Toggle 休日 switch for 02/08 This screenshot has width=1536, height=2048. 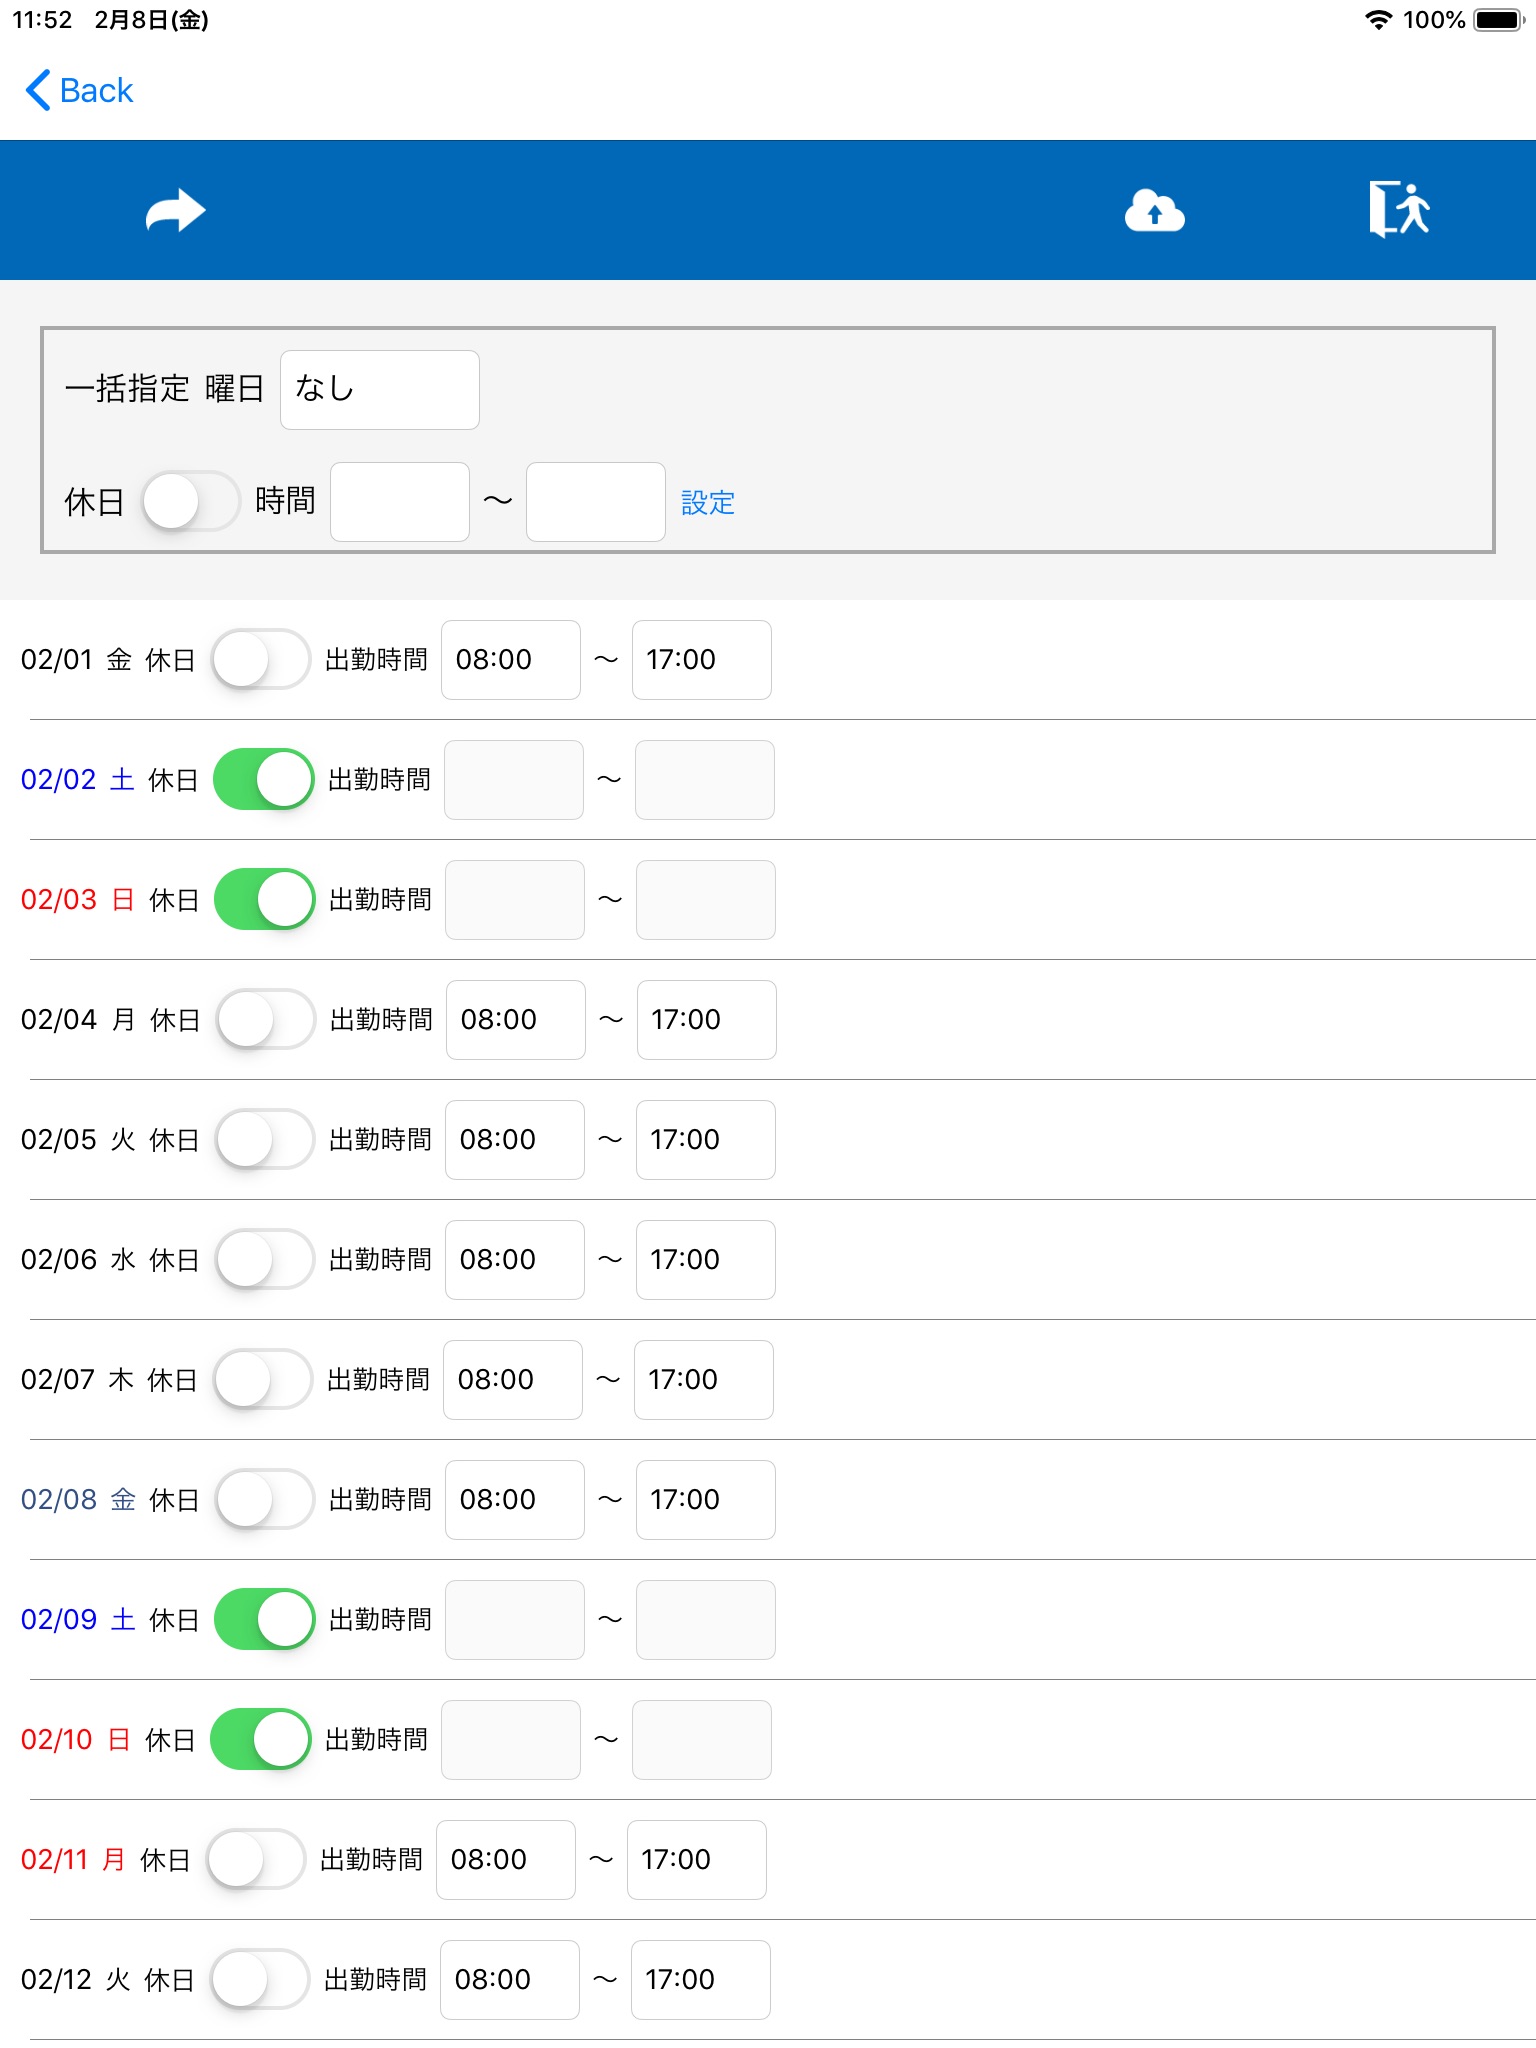[x=265, y=1500]
